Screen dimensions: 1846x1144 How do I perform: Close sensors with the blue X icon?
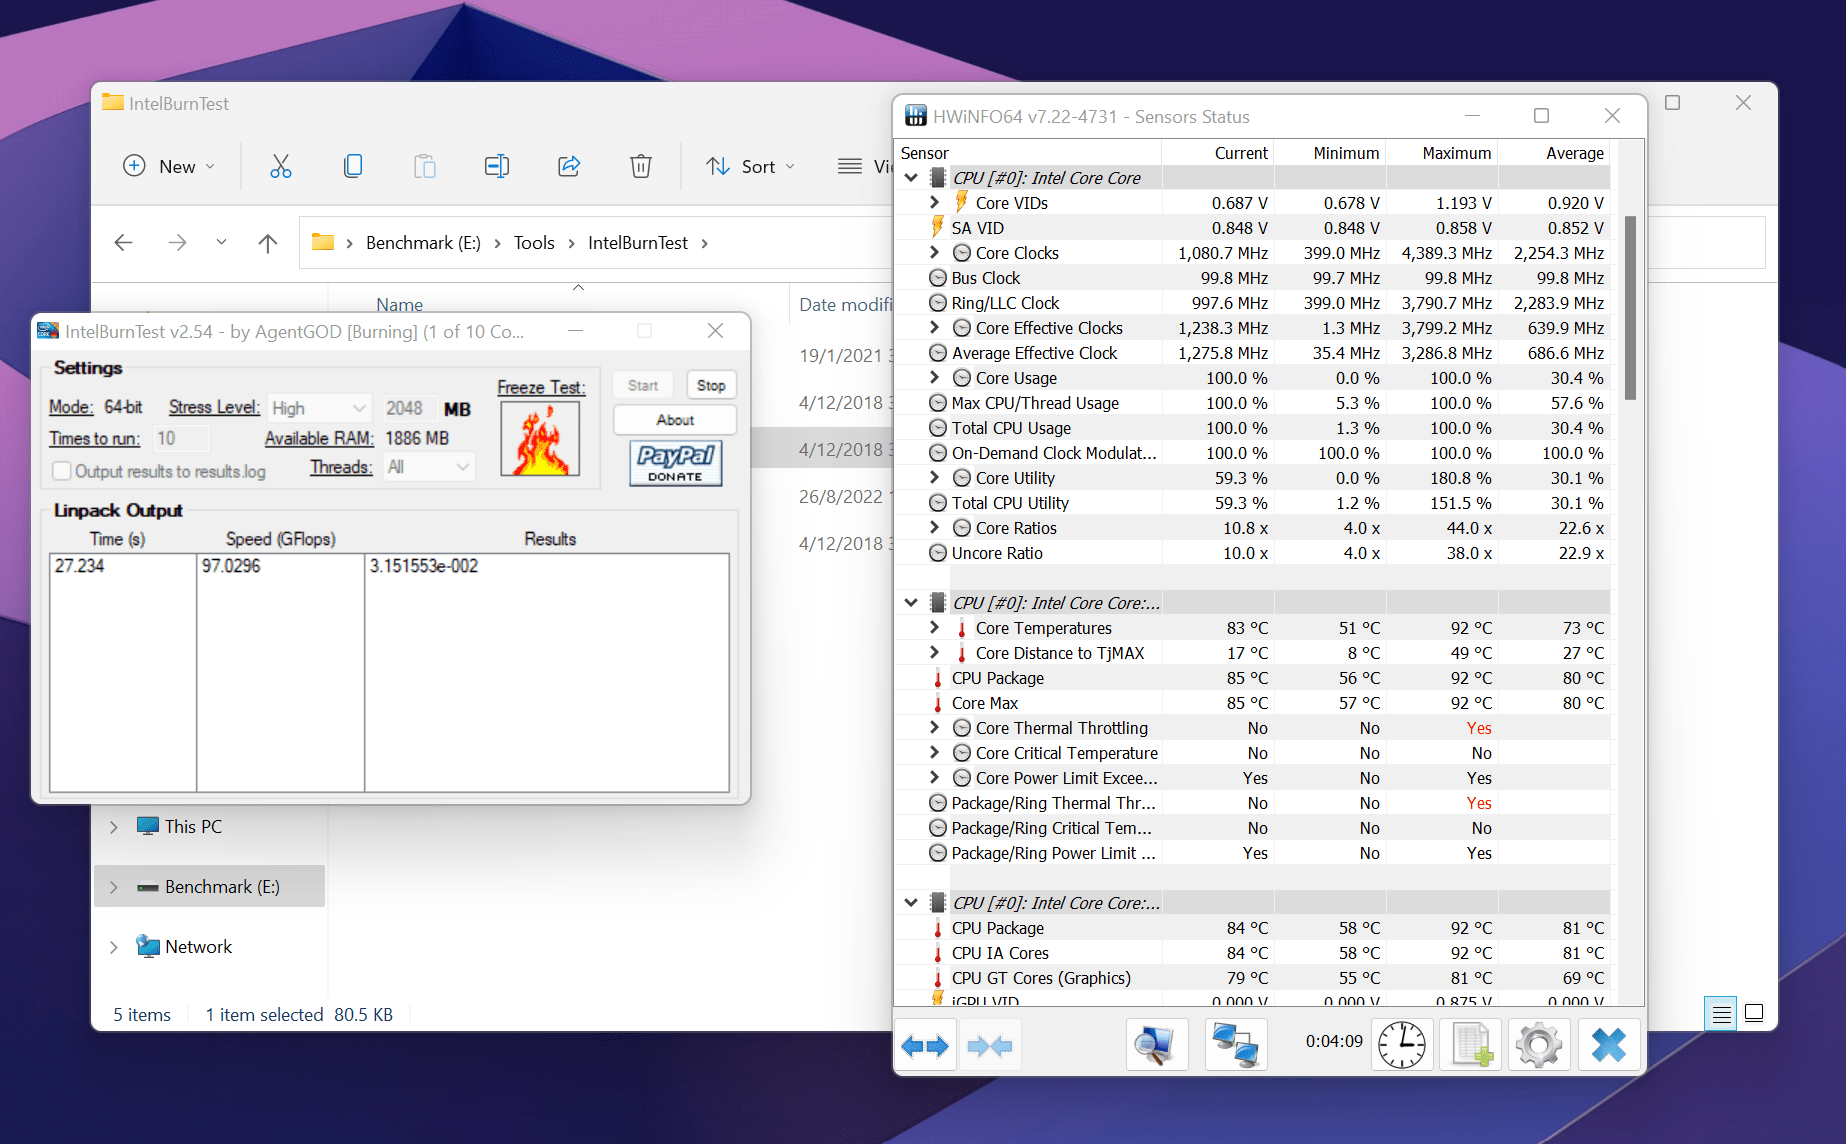coord(1608,1046)
